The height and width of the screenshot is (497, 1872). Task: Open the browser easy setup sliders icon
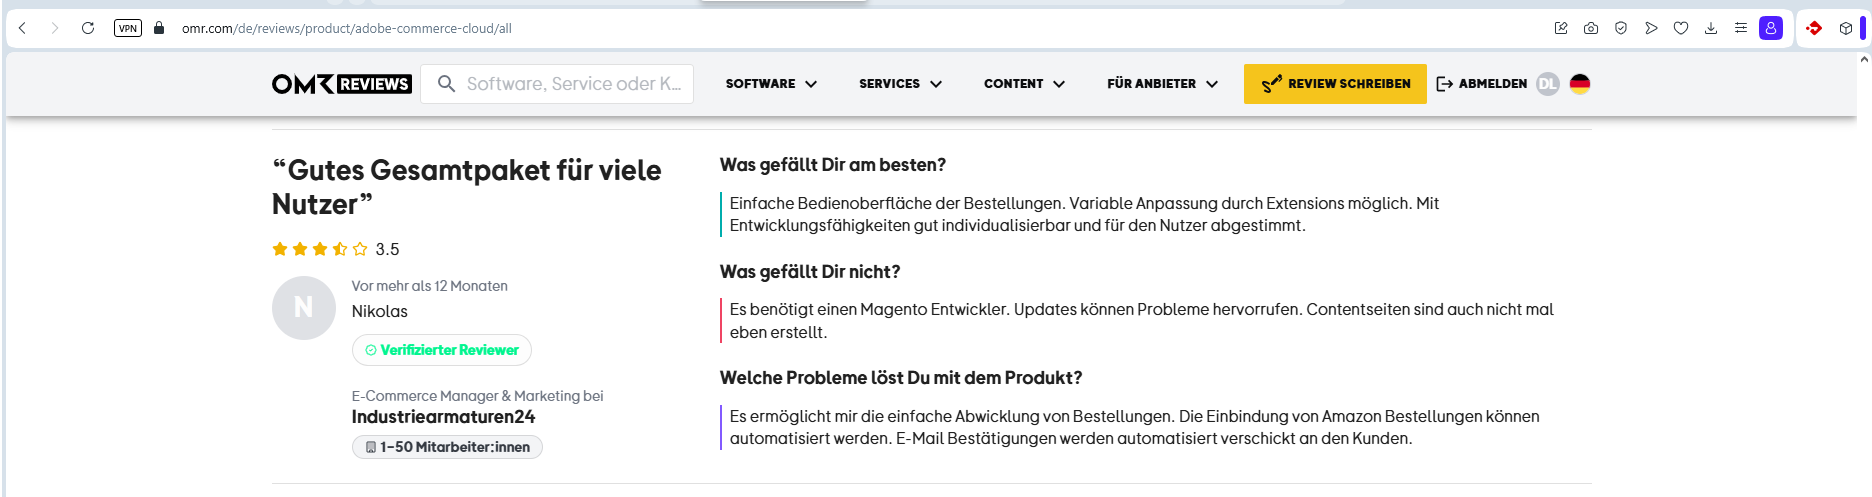[x=1741, y=28]
